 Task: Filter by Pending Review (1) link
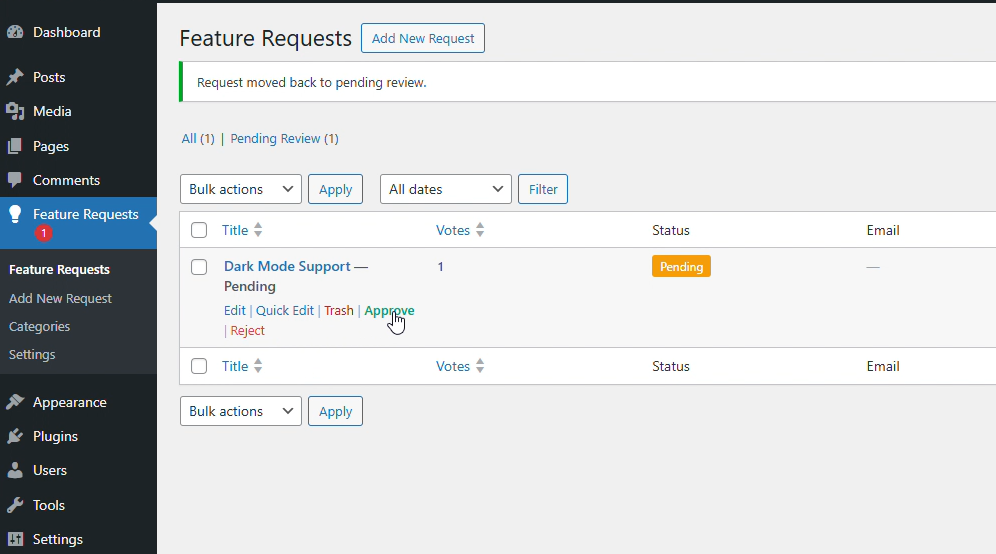(x=285, y=138)
